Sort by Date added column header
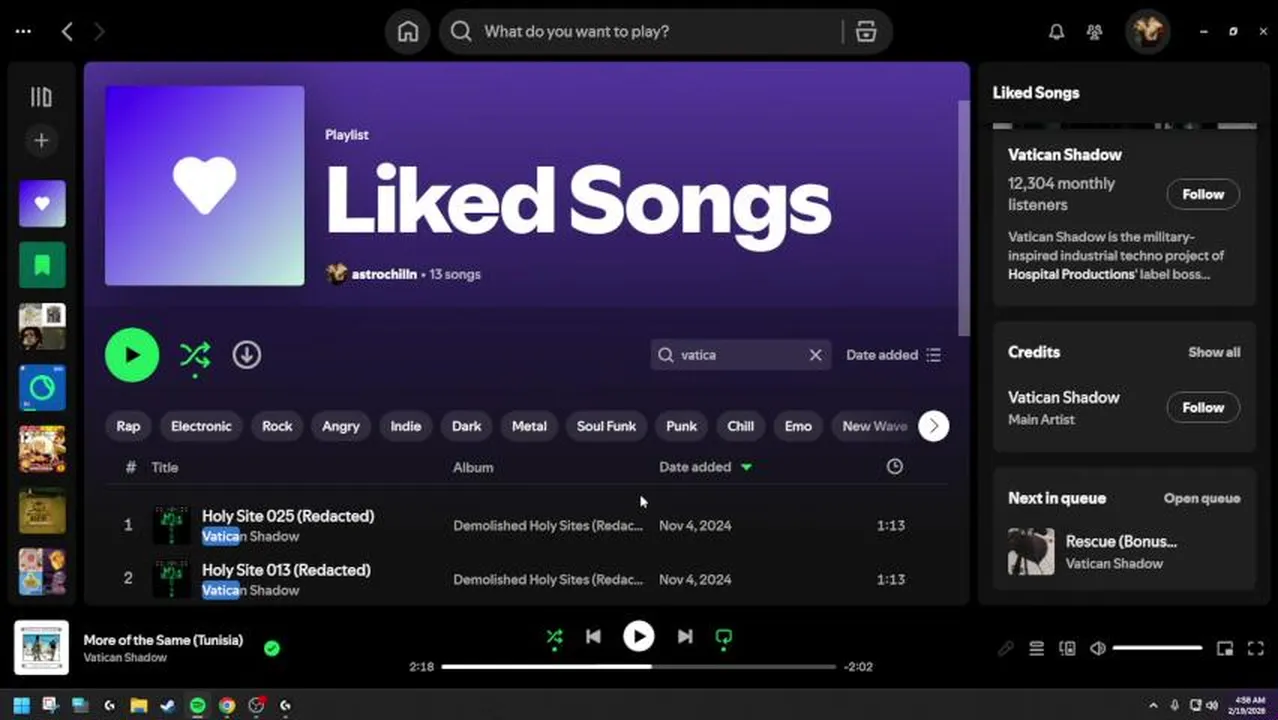 click(705, 467)
